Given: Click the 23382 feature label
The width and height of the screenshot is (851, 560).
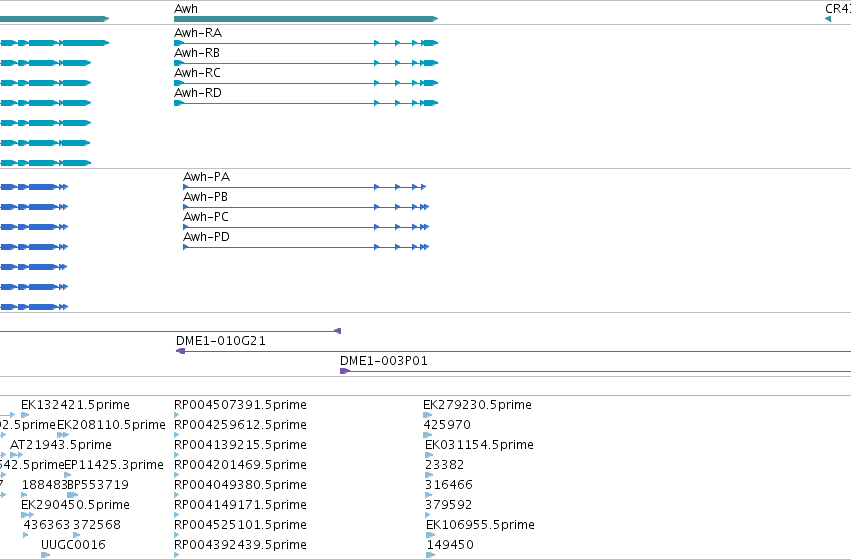Looking at the screenshot, I should pos(444,465).
